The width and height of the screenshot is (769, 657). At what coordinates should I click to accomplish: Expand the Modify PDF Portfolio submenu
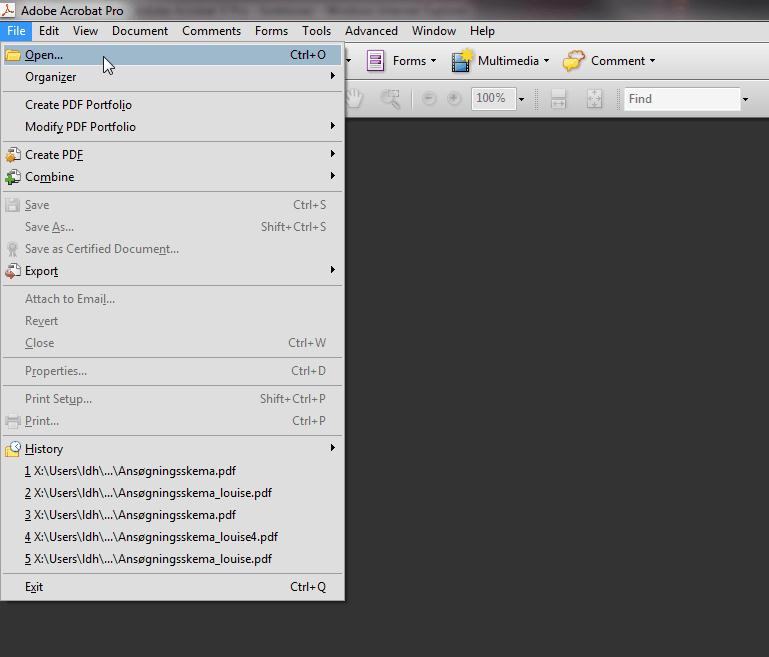click(x=333, y=126)
